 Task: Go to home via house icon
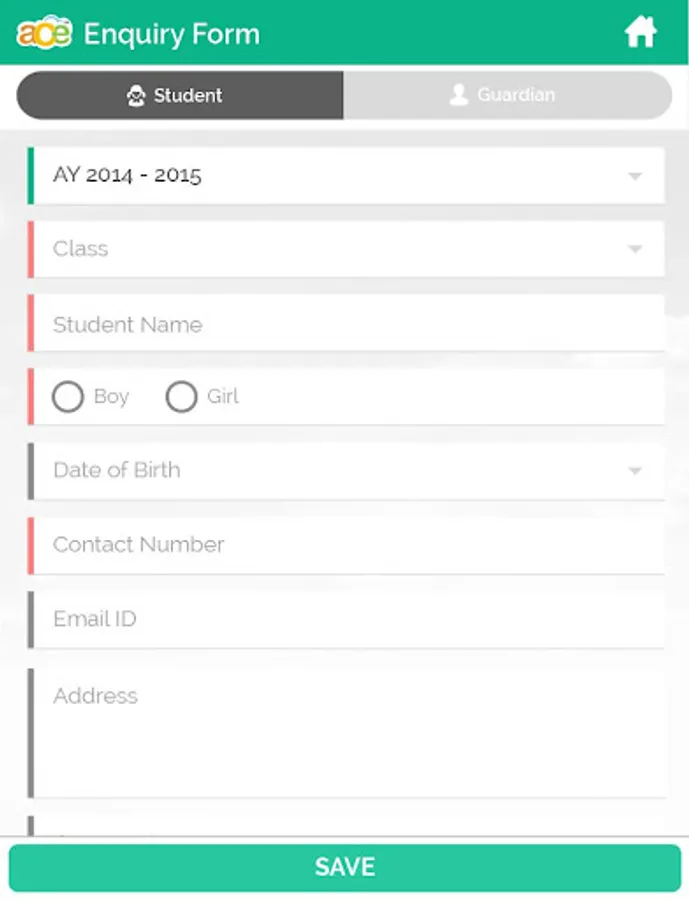coord(640,32)
